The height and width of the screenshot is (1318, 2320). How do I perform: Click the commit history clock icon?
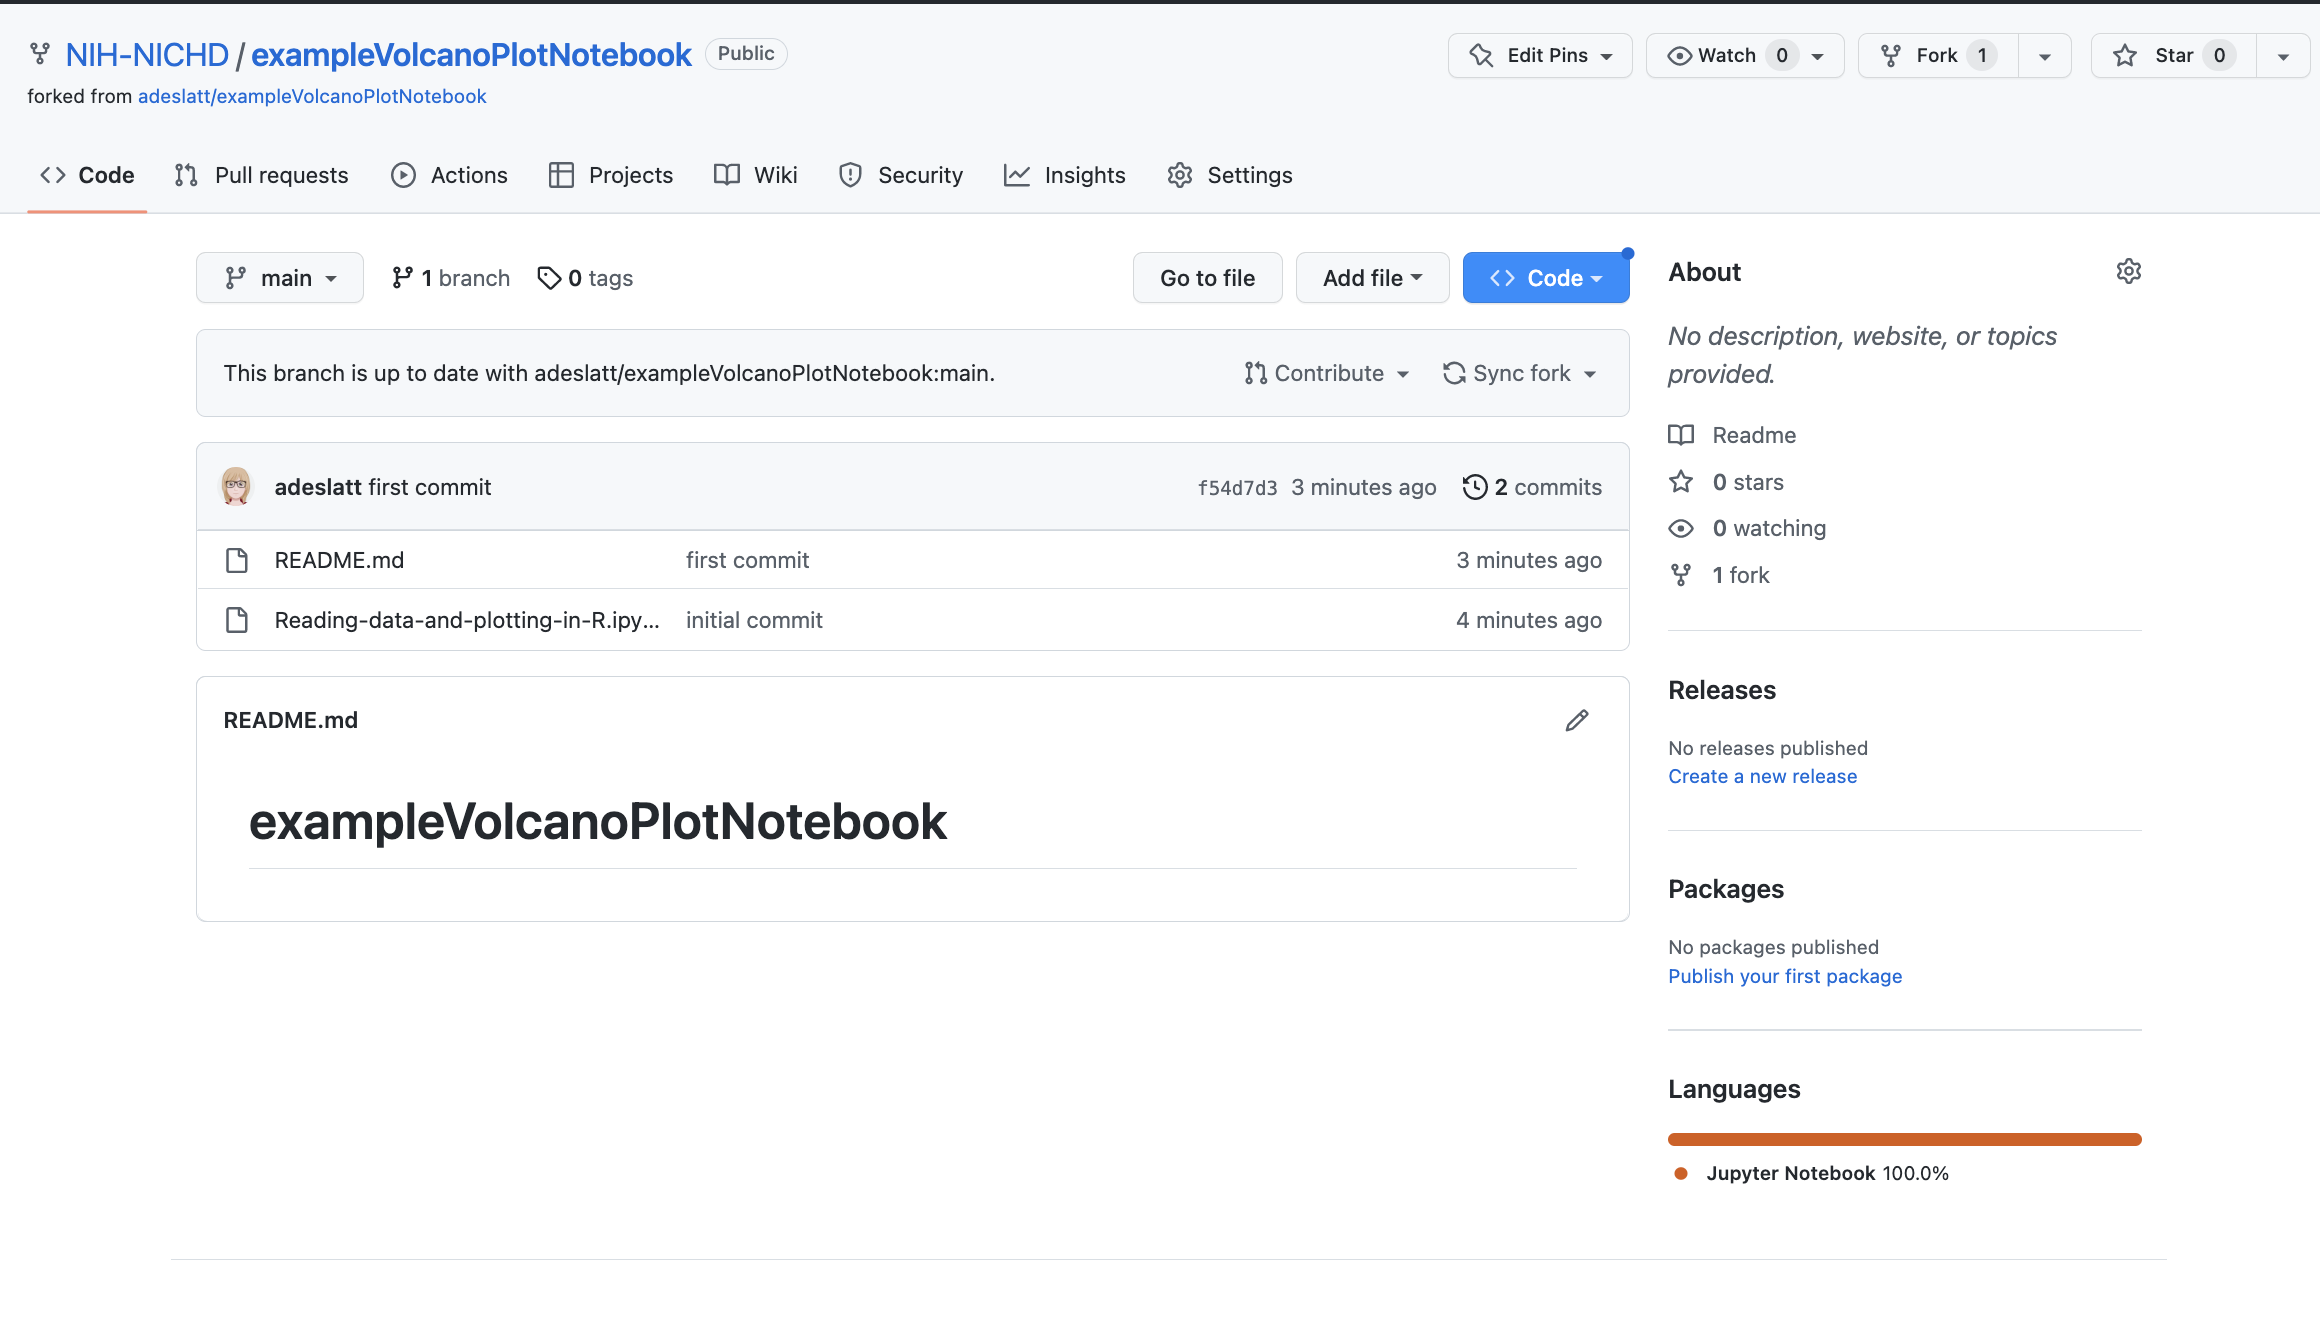[x=1475, y=487]
